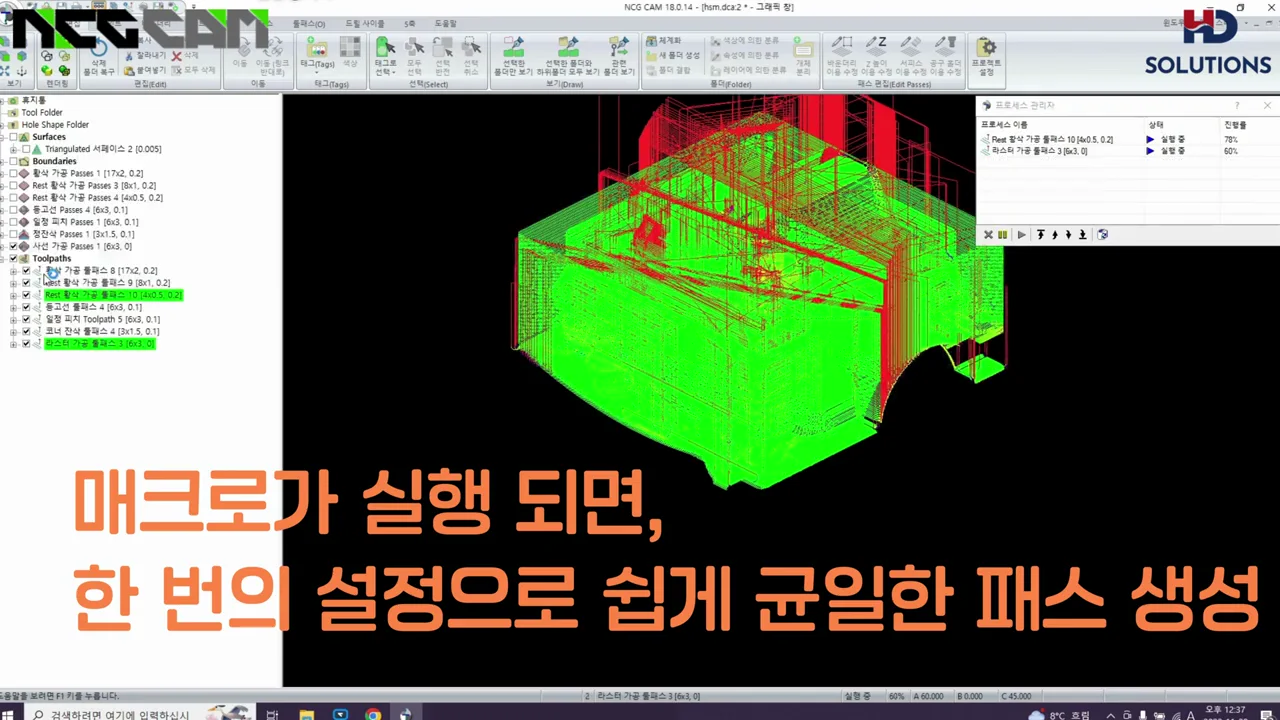Check the Rest 황삭 가공 Passes 3 checkbox
Screen dimensions: 1280x720
point(14,185)
